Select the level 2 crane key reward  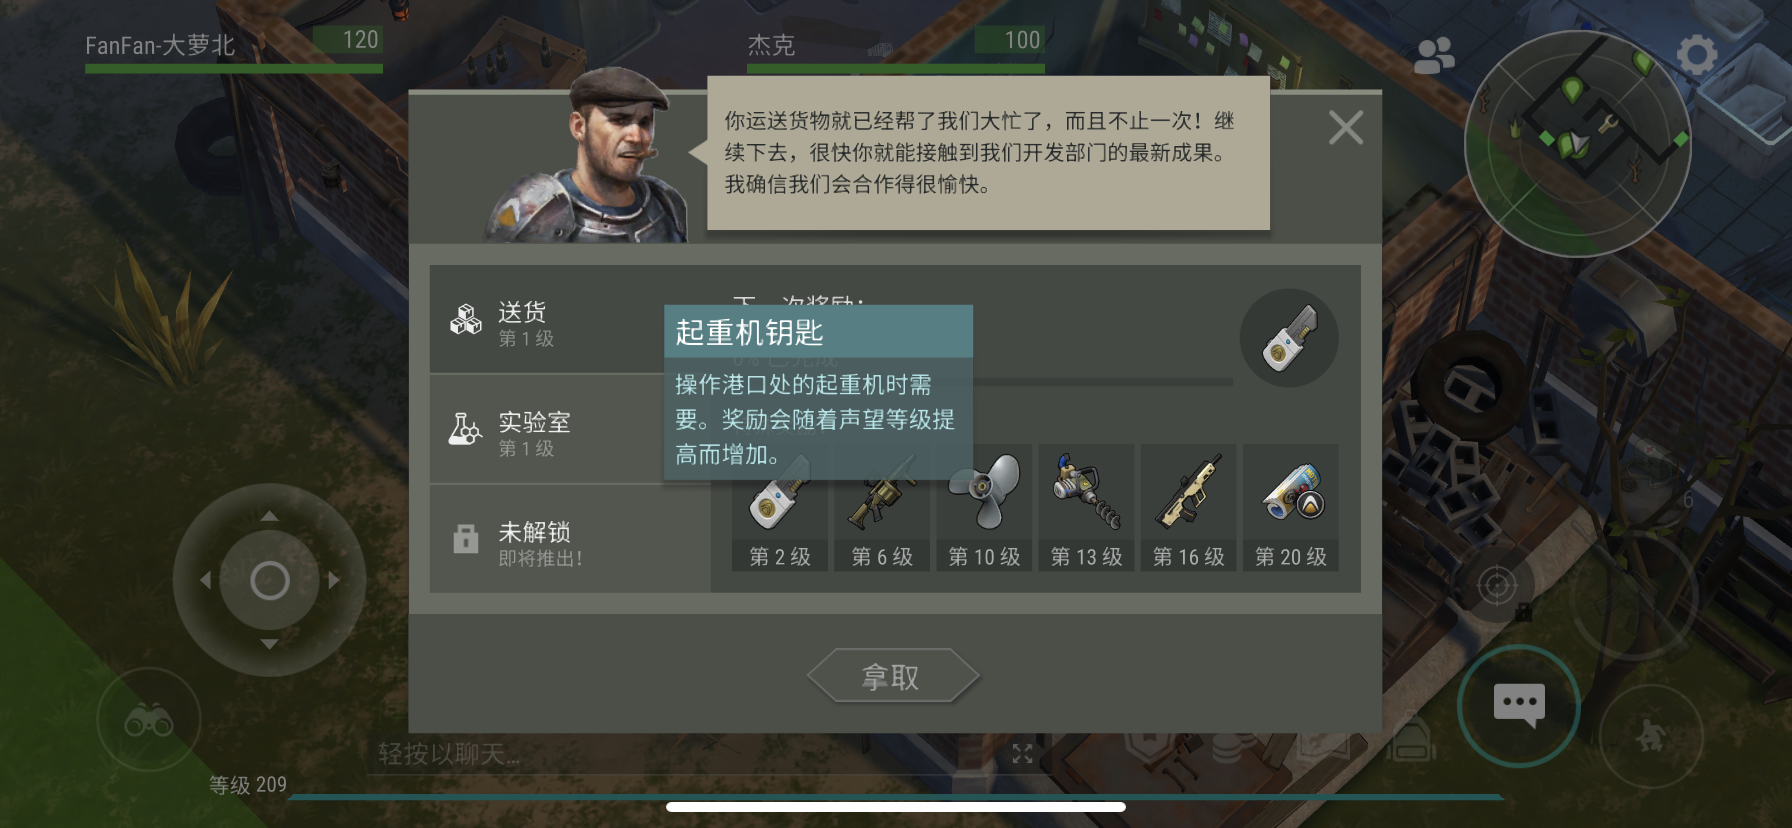tap(780, 508)
